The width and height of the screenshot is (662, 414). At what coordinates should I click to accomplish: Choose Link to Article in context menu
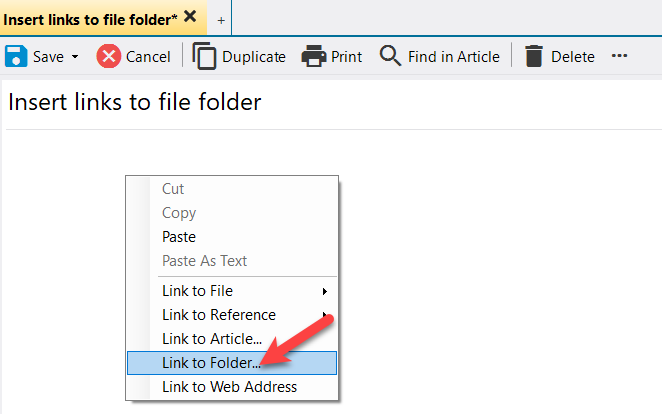(x=212, y=339)
